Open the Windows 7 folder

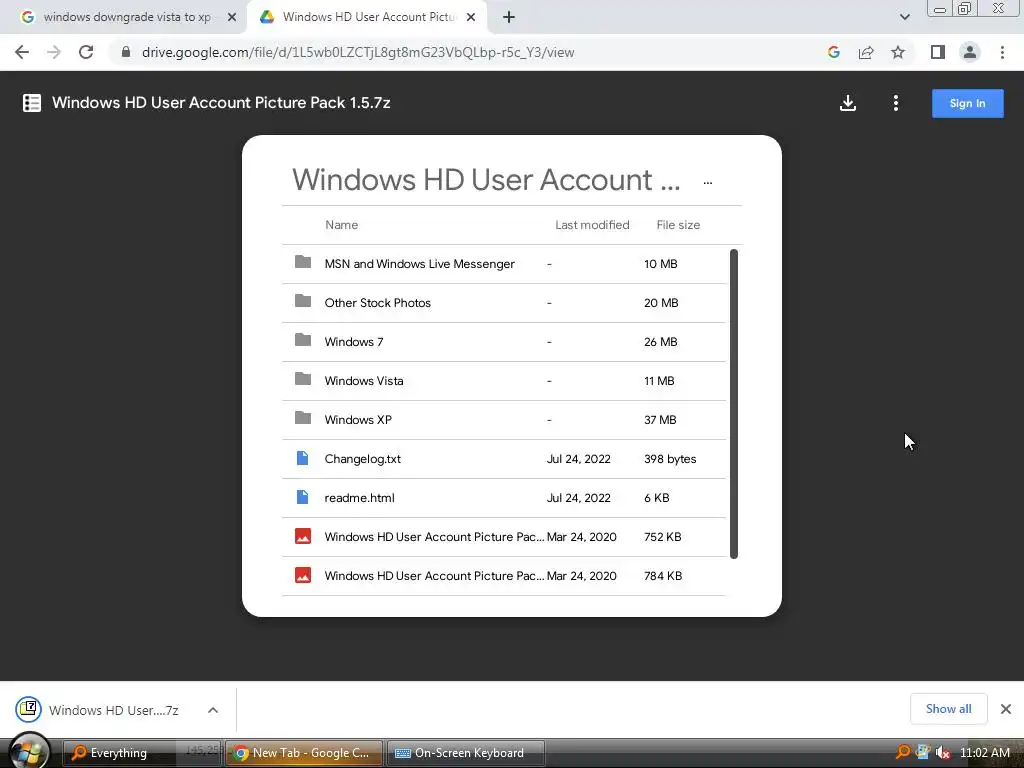(504, 342)
